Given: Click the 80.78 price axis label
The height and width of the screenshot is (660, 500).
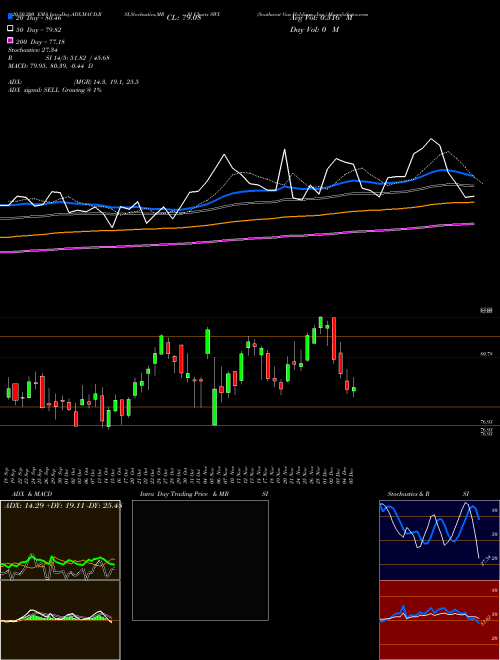Looking at the screenshot, I should (486, 354).
